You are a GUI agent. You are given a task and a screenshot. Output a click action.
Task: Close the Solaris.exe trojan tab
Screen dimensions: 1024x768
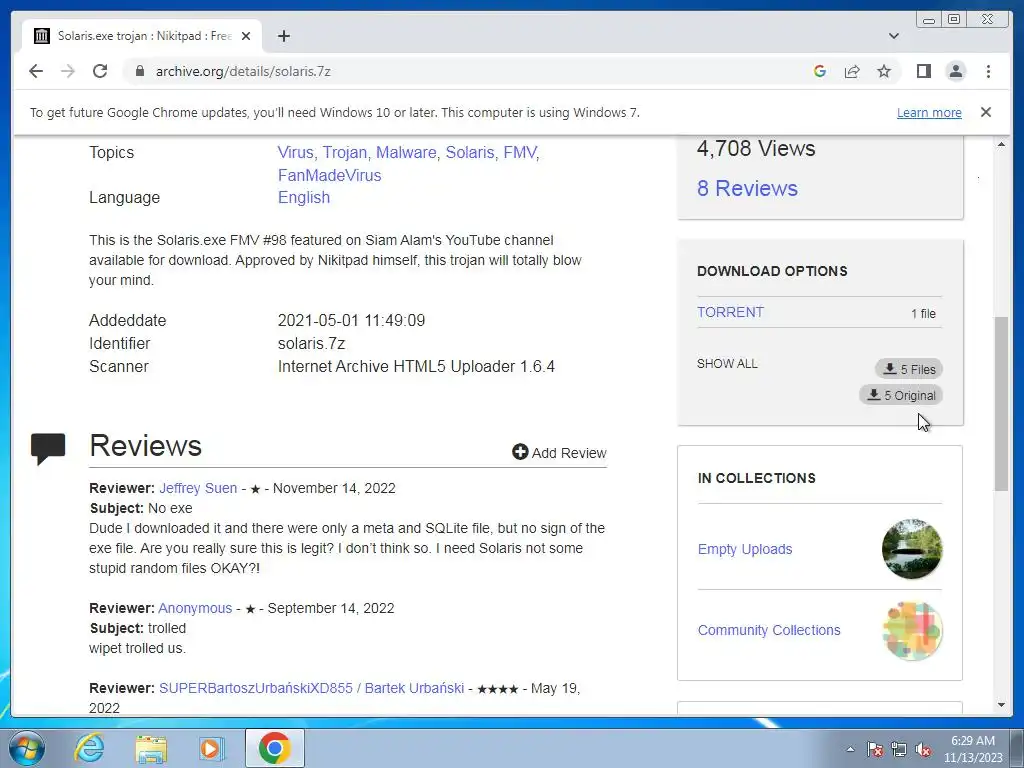(246, 36)
